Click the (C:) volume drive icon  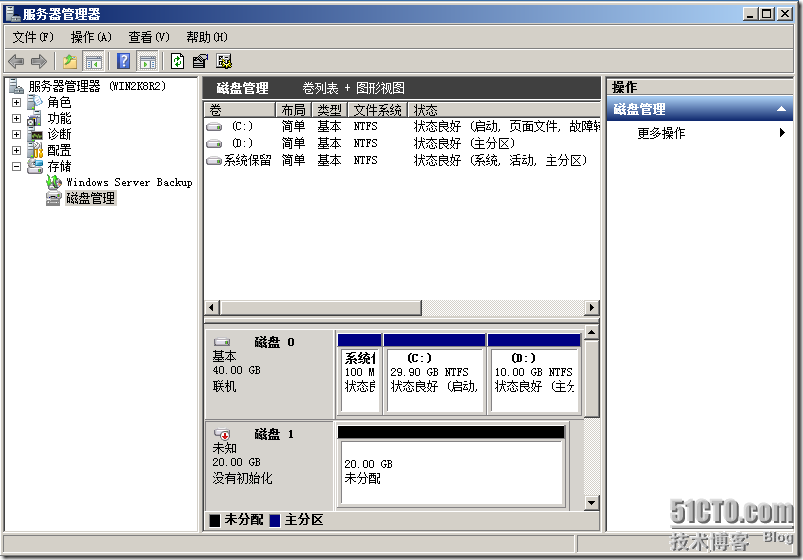[214, 127]
